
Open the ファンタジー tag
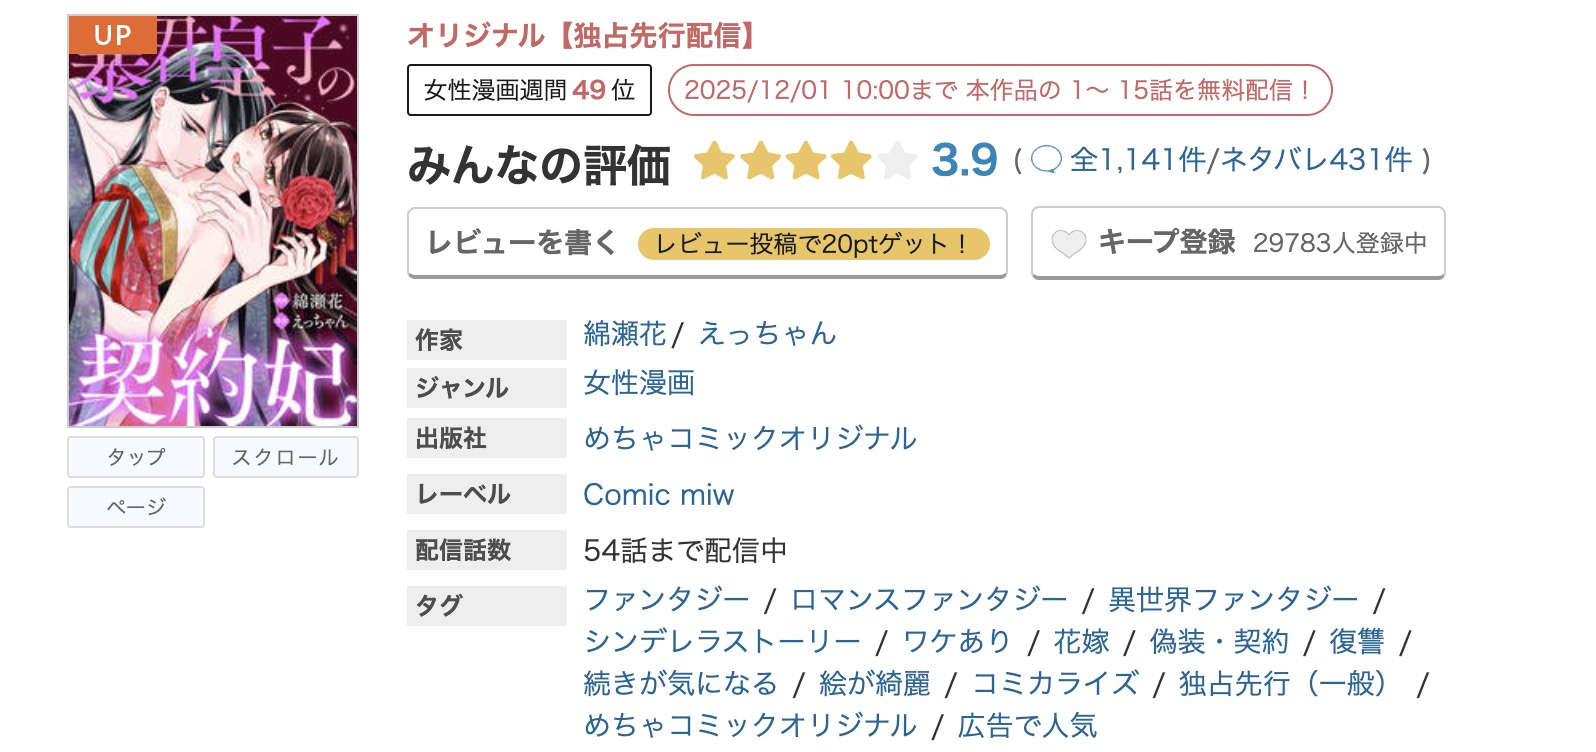click(665, 598)
